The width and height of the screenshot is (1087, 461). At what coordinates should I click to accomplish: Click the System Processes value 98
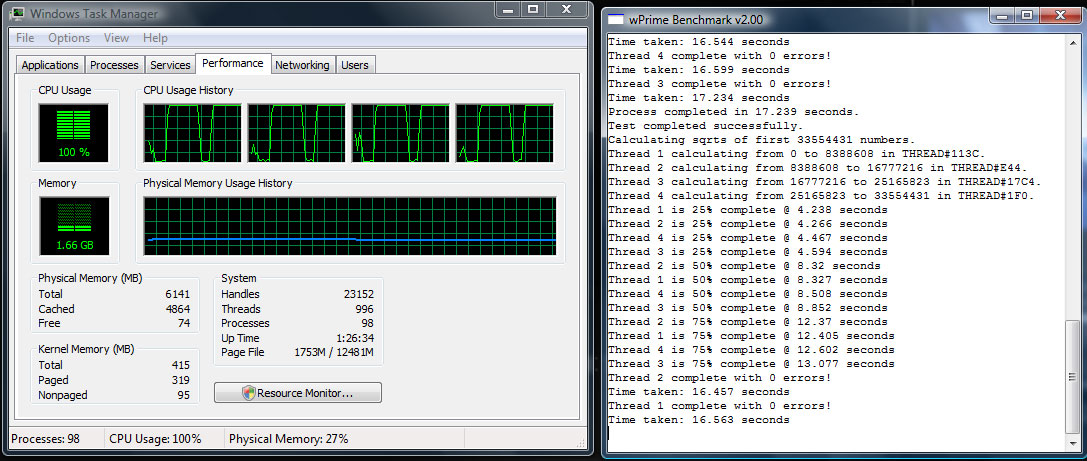pos(367,324)
